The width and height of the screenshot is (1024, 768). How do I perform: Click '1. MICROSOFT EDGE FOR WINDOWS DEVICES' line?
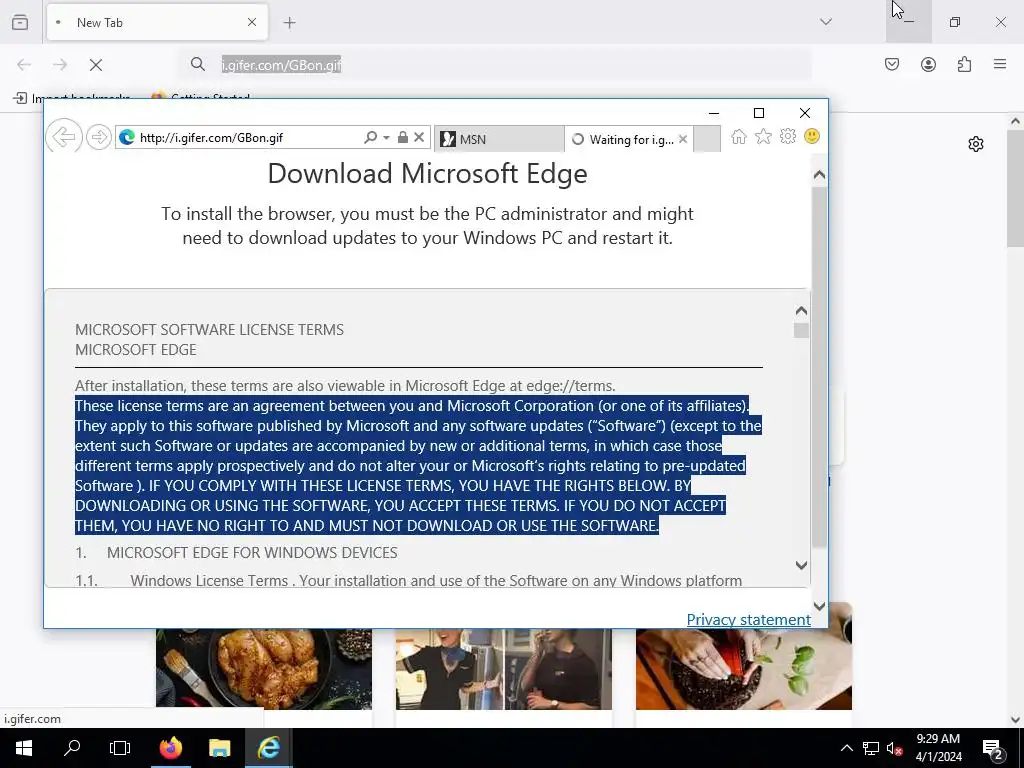tap(236, 552)
